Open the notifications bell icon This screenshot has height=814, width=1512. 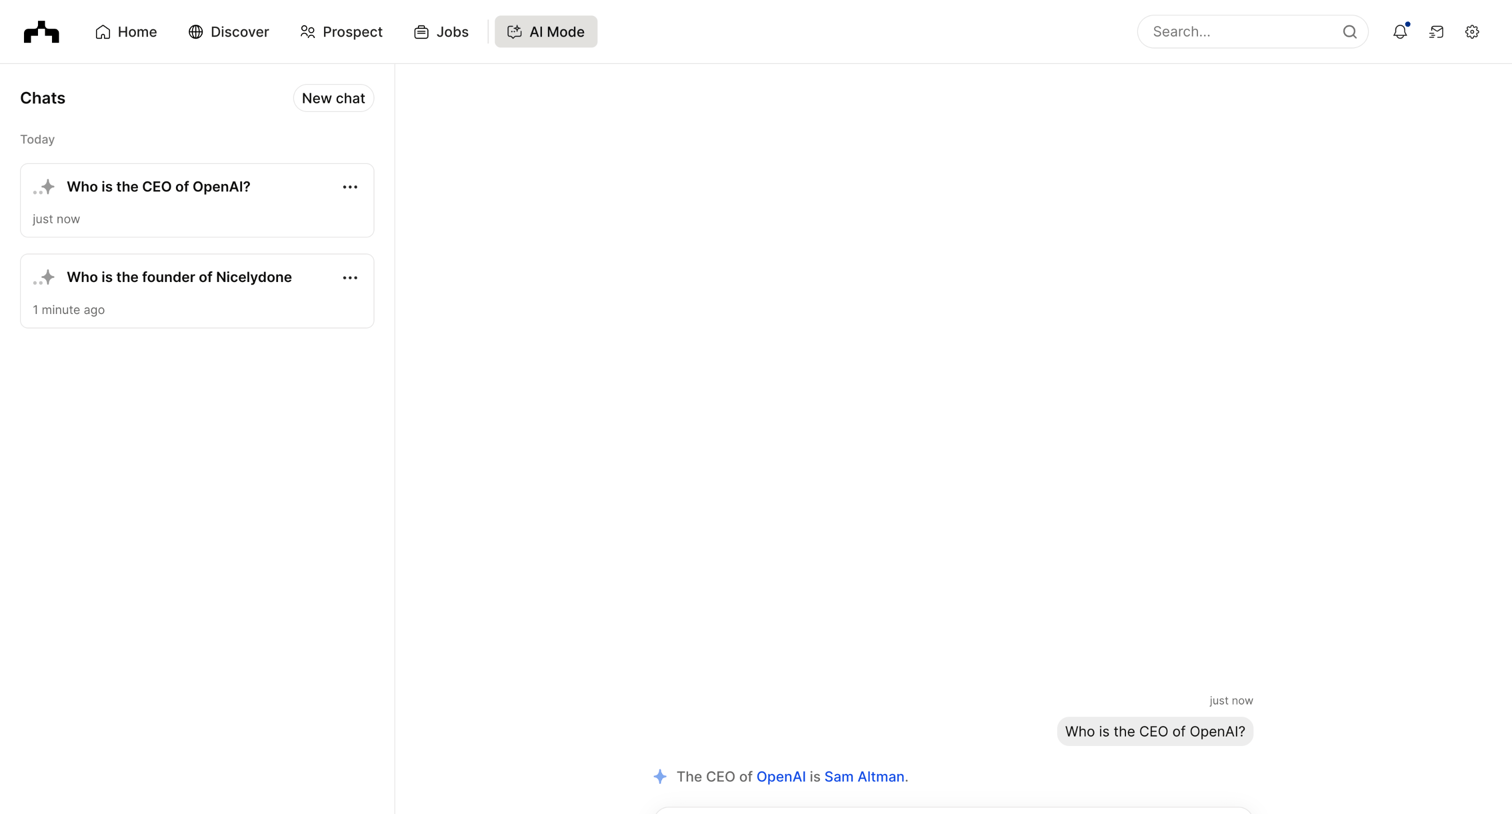click(1400, 32)
